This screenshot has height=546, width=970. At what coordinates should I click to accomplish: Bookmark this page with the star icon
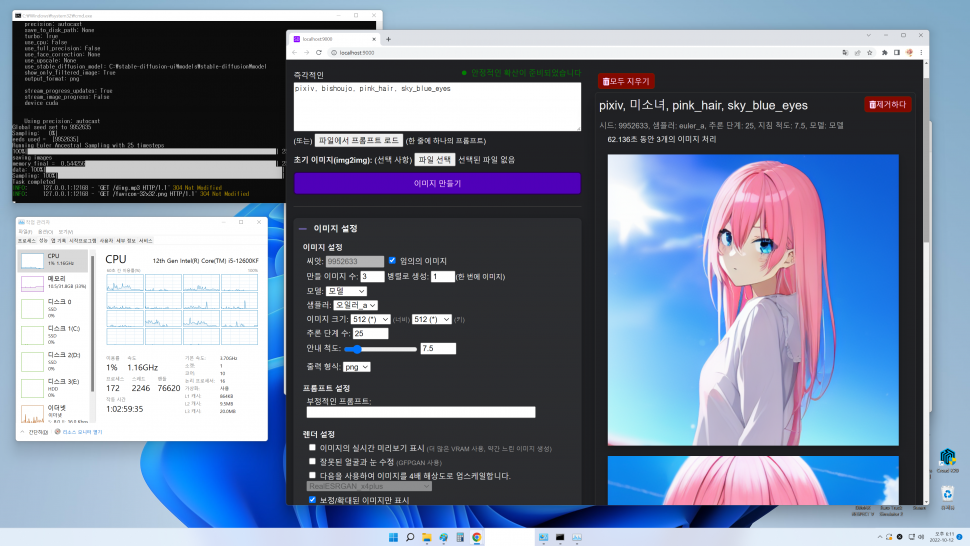click(870, 53)
